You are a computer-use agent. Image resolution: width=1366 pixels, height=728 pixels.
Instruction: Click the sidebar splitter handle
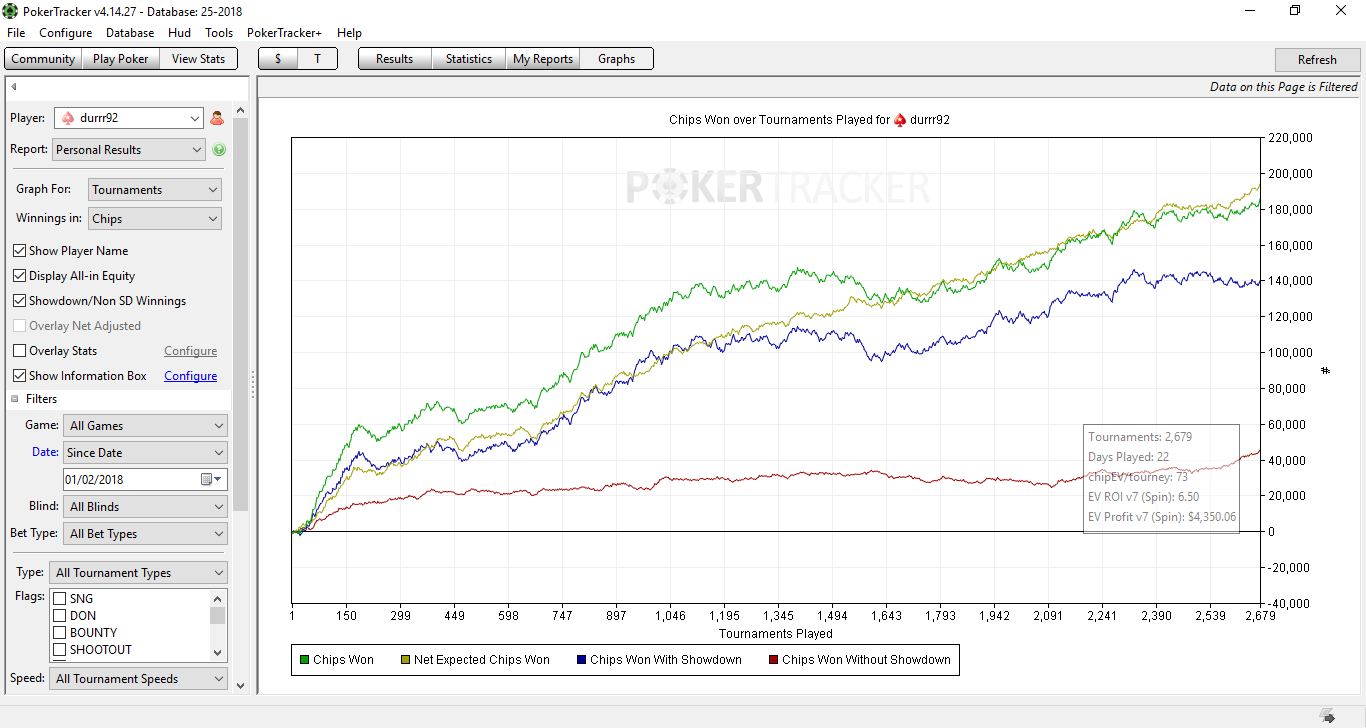tap(252, 384)
